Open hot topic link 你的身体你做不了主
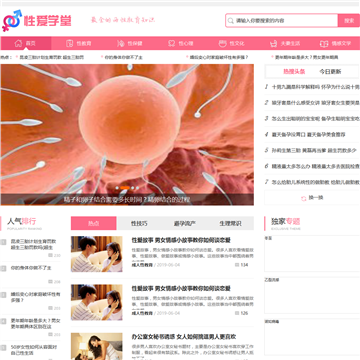The image size is (360, 360). coord(123,57)
